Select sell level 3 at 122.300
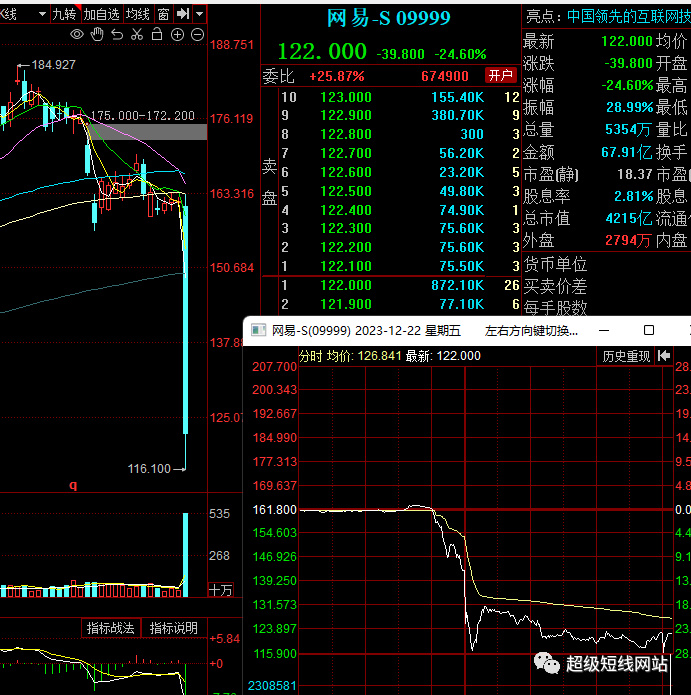 click(399, 228)
